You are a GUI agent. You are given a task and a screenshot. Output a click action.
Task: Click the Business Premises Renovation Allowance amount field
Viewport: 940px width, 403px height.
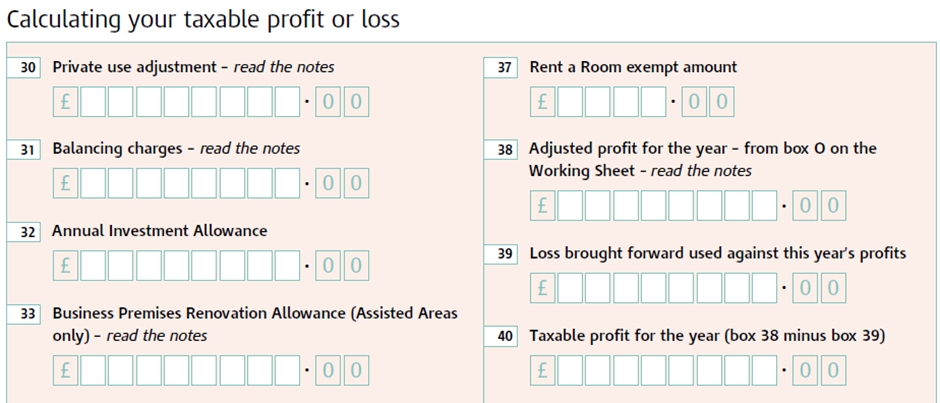[x=190, y=370]
